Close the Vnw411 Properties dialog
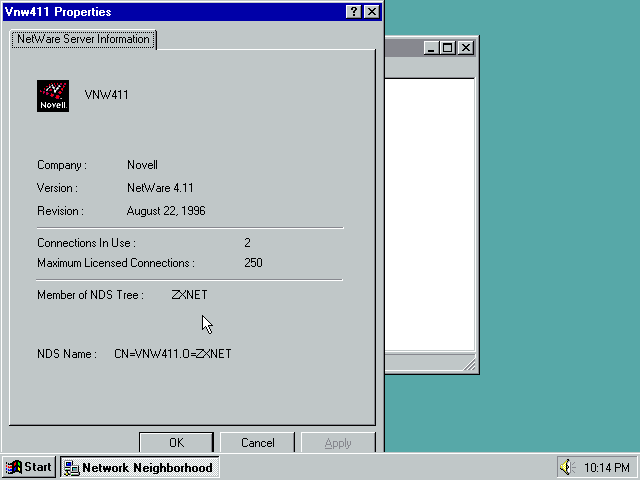 [x=371, y=12]
